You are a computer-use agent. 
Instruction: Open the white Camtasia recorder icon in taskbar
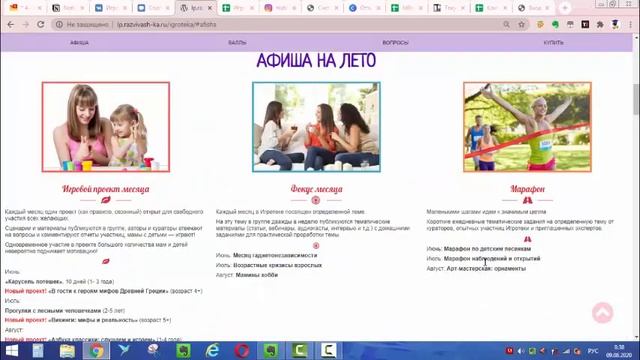click(x=329, y=351)
